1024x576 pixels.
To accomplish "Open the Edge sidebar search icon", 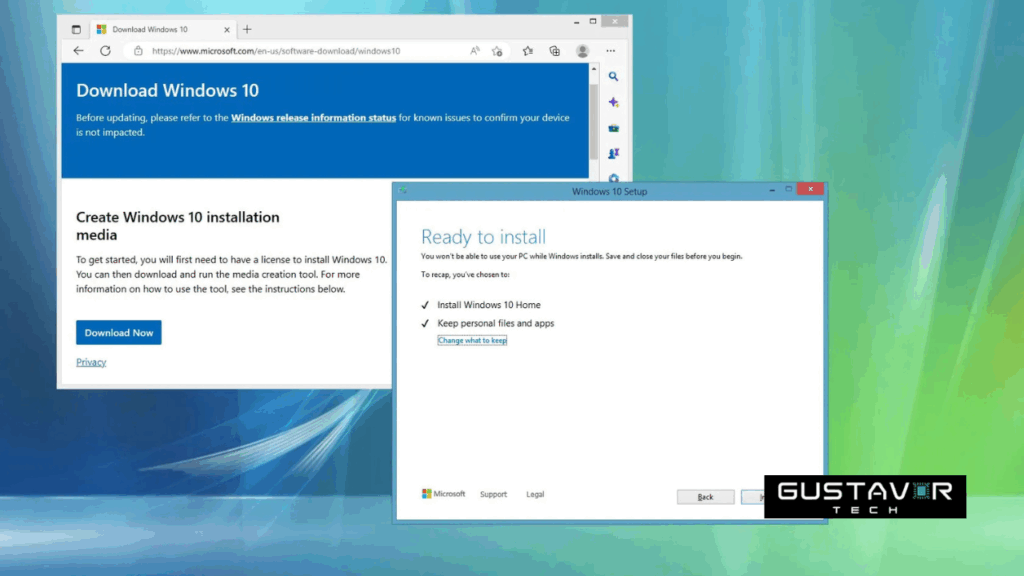I will (613, 76).
